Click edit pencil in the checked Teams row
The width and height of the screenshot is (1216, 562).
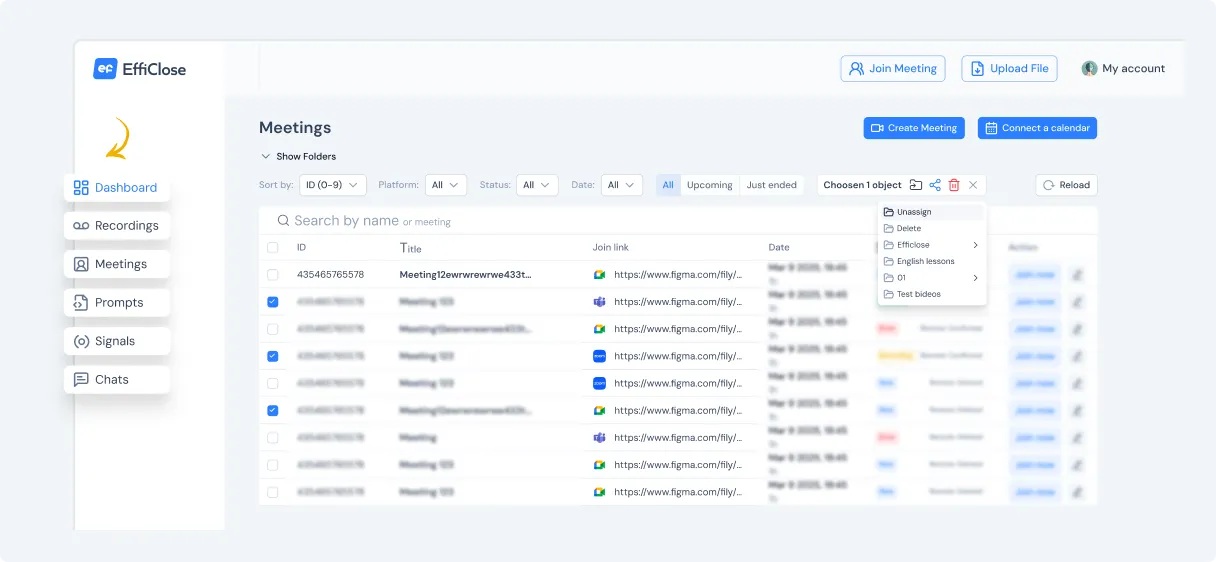click(x=1077, y=301)
